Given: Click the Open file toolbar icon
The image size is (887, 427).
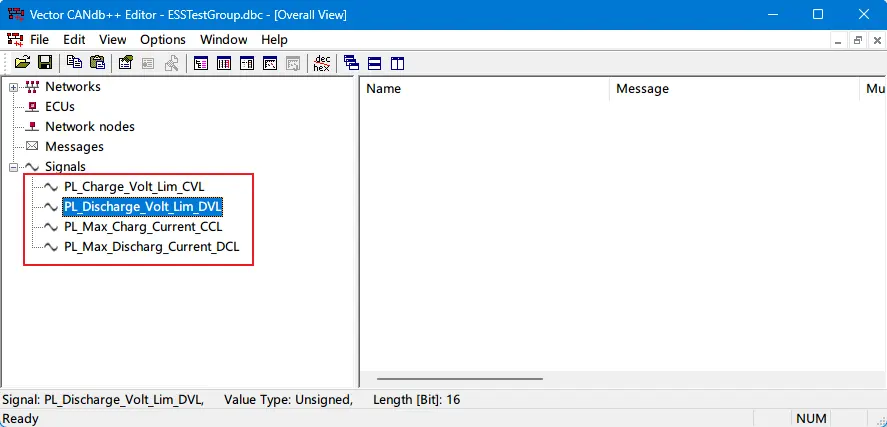Looking at the screenshot, I should tap(21, 63).
